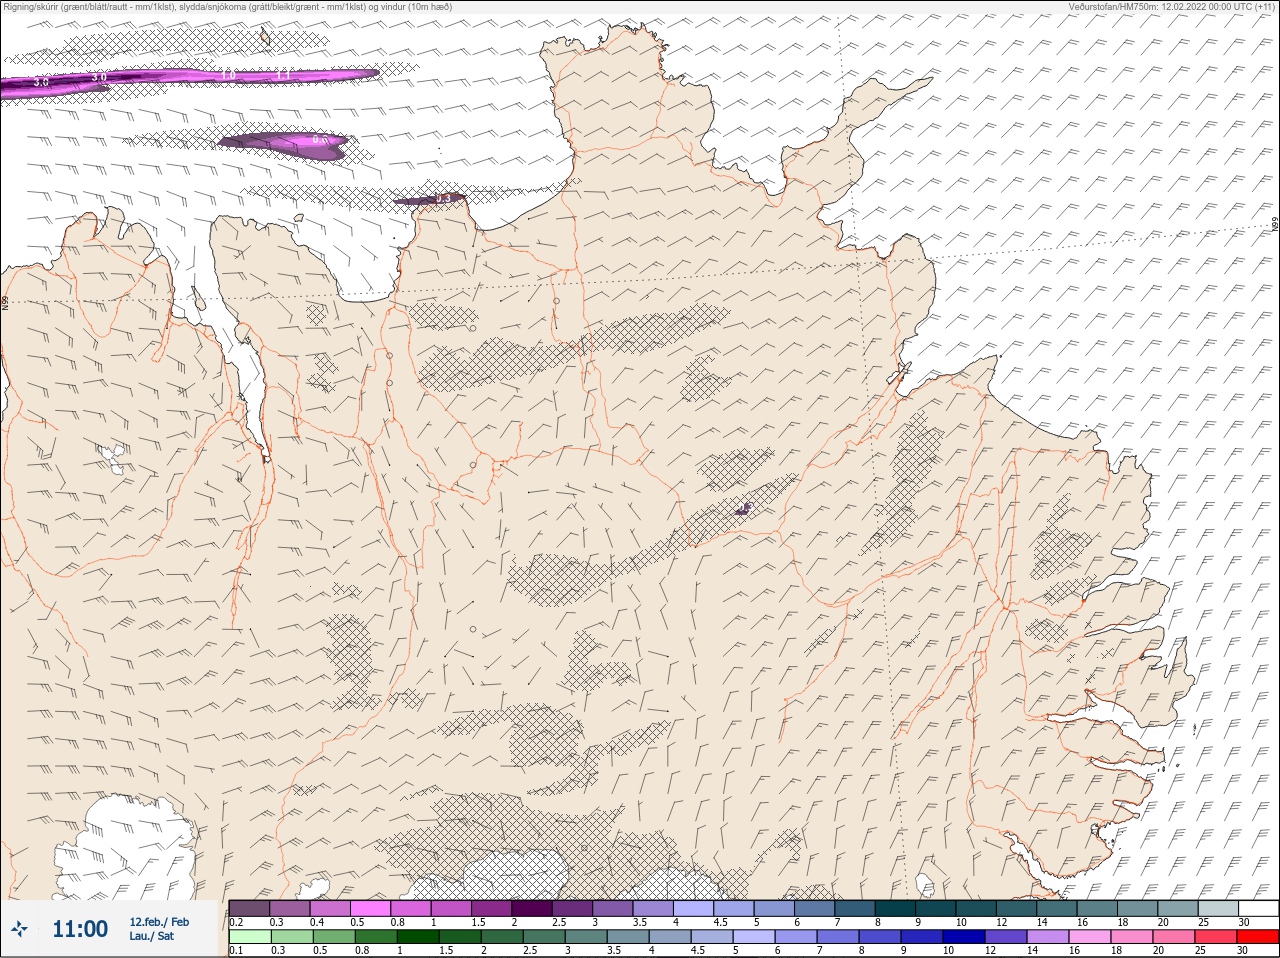The image size is (1280, 958).
Task: Select upper scale light blue swatch between 4 and 4.5
Action: tap(694, 909)
